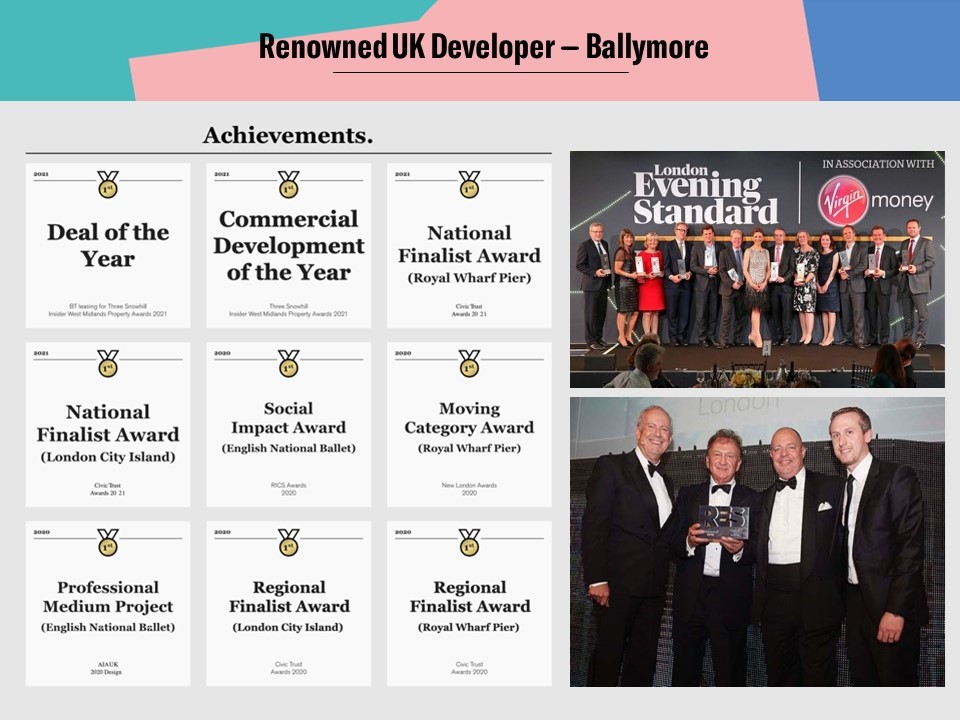Click the New London Awards 2020 caption

click(470, 489)
